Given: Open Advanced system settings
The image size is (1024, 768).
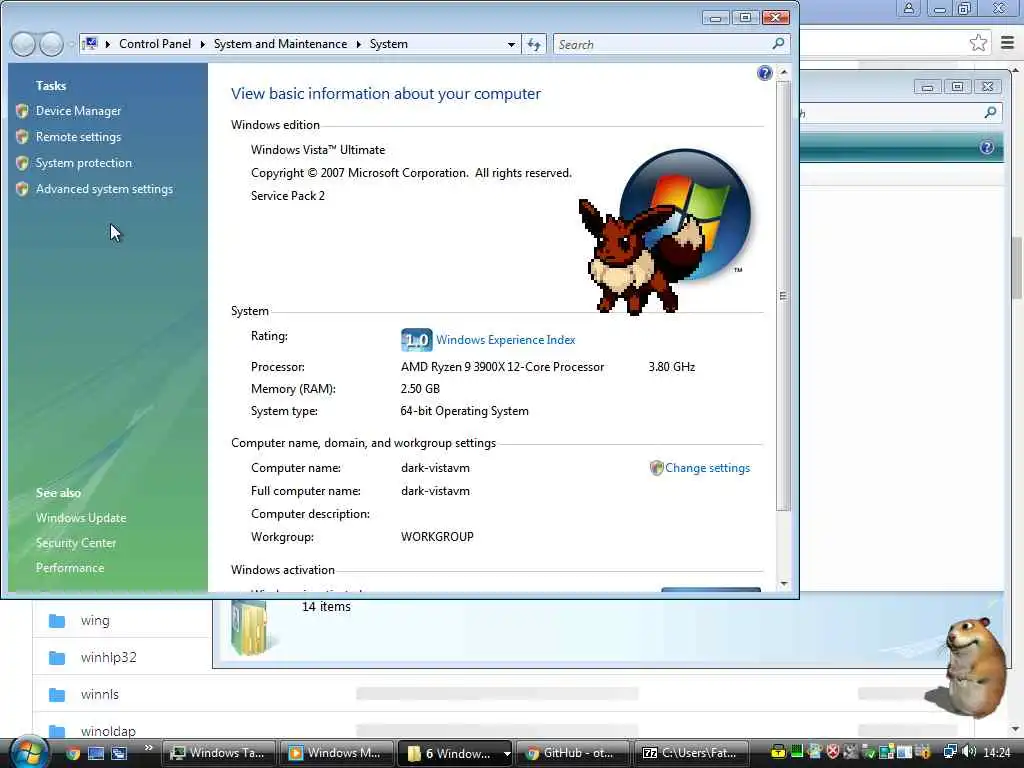Looking at the screenshot, I should point(104,189).
